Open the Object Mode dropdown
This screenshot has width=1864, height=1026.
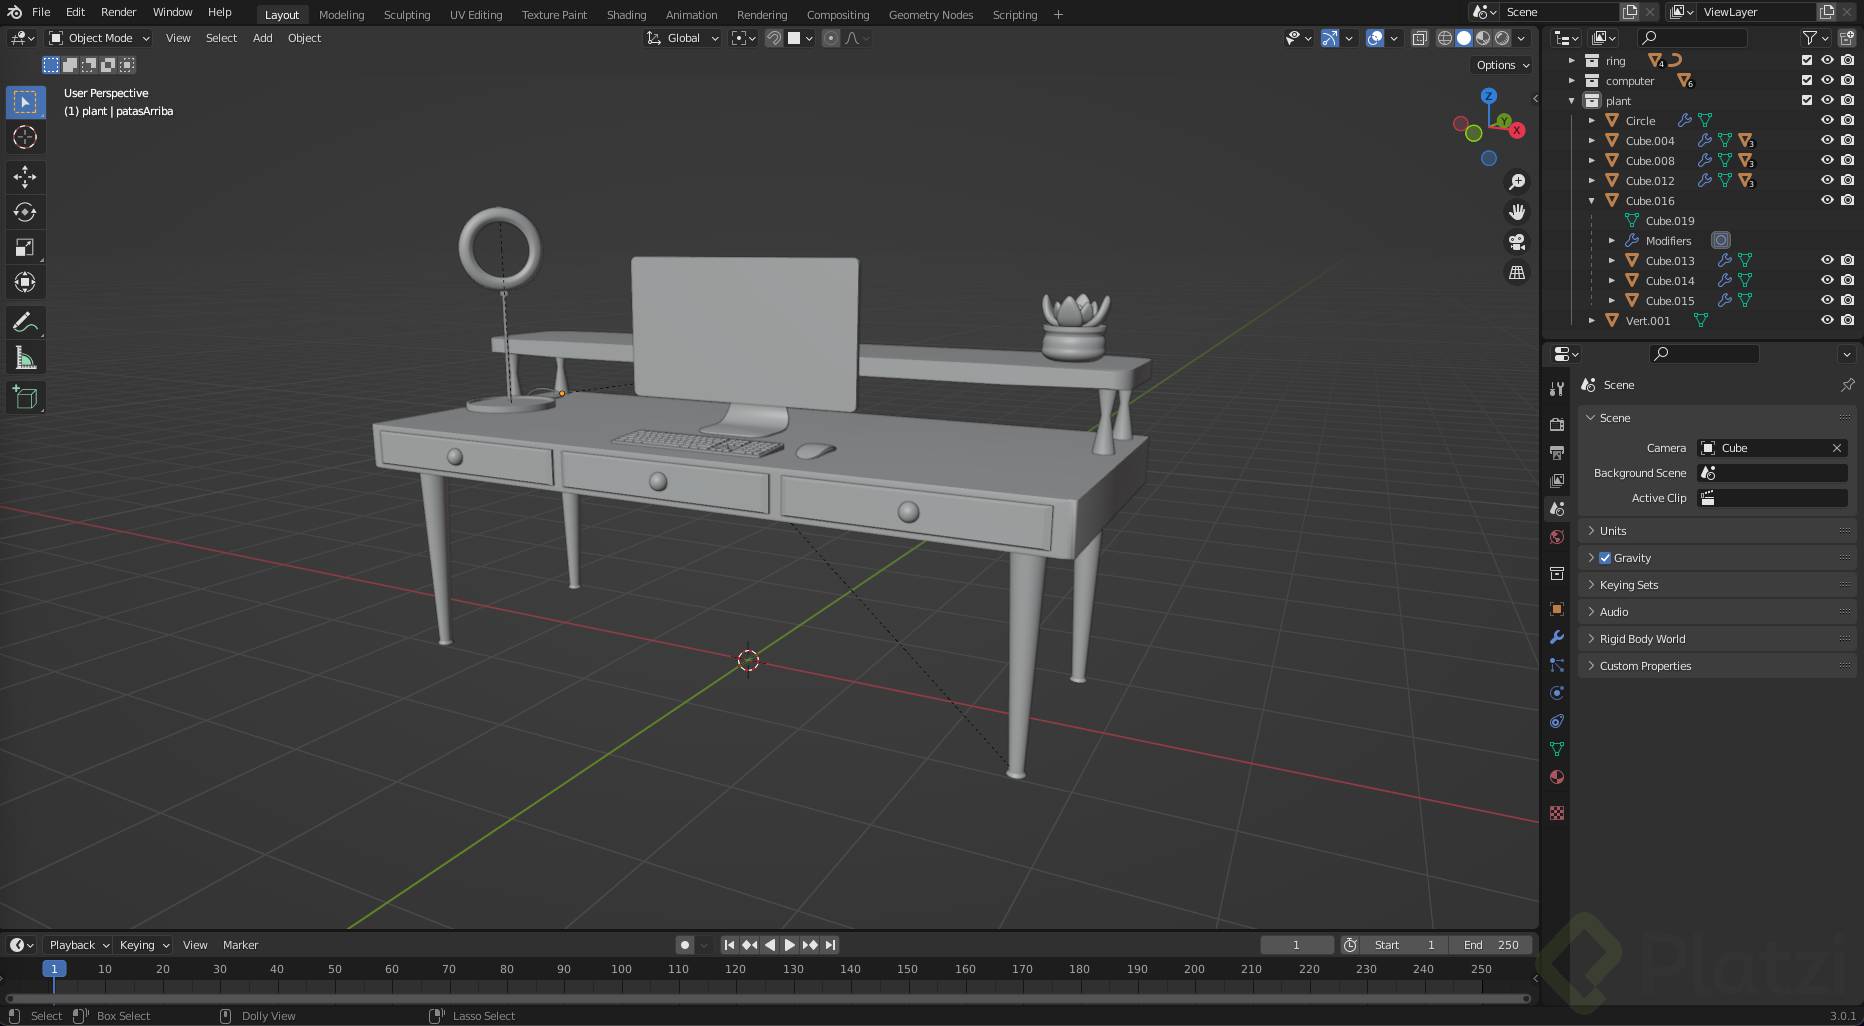pos(100,38)
